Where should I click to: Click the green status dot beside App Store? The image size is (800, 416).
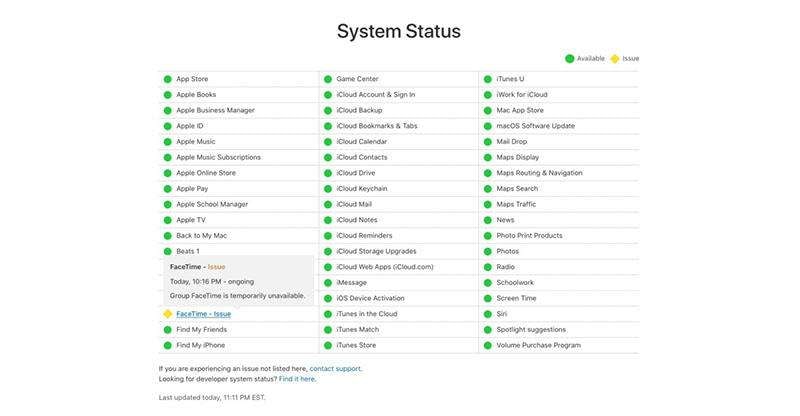point(168,79)
